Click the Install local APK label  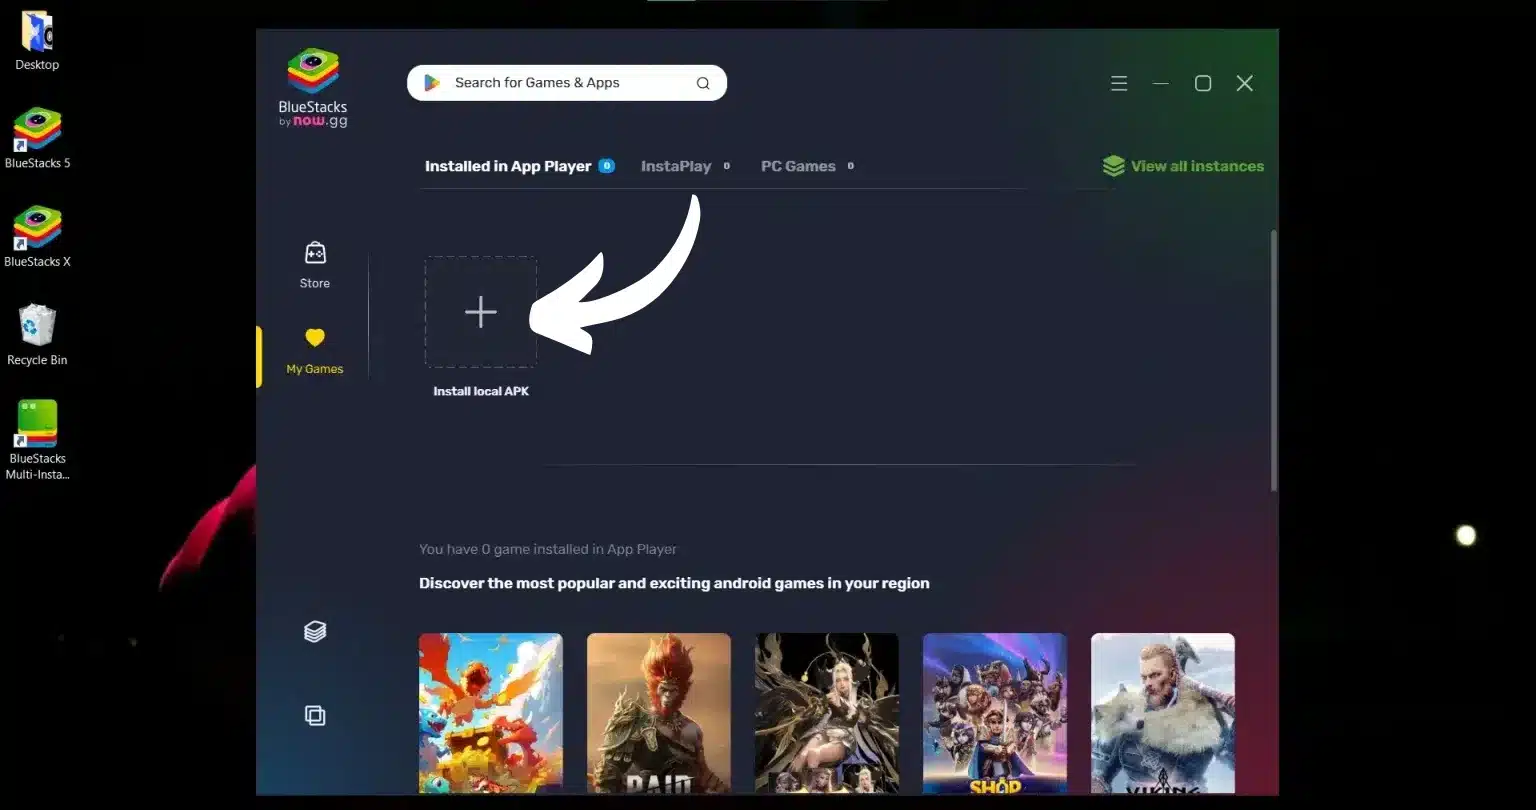481,391
